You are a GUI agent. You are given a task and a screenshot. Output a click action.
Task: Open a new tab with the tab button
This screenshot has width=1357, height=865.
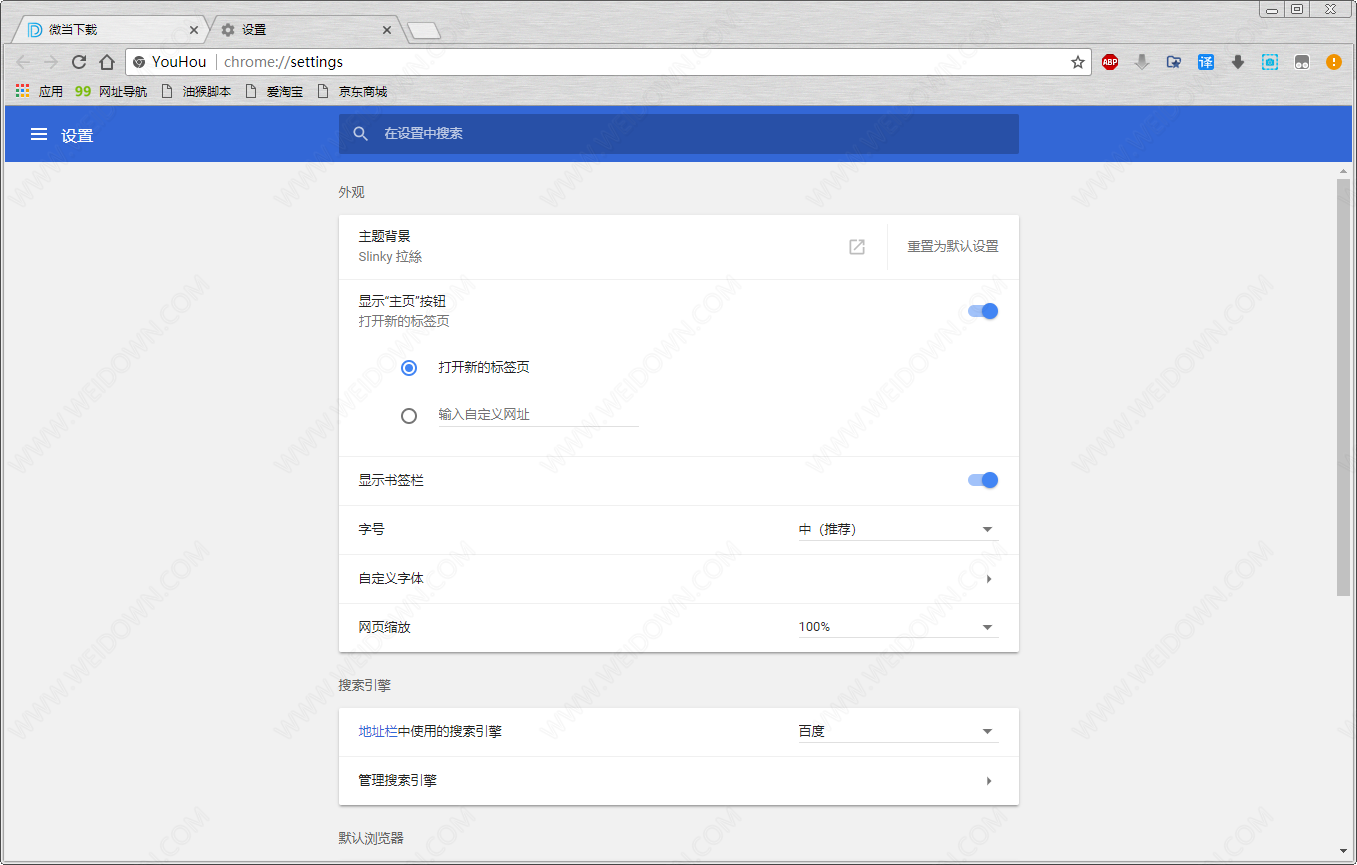[424, 31]
